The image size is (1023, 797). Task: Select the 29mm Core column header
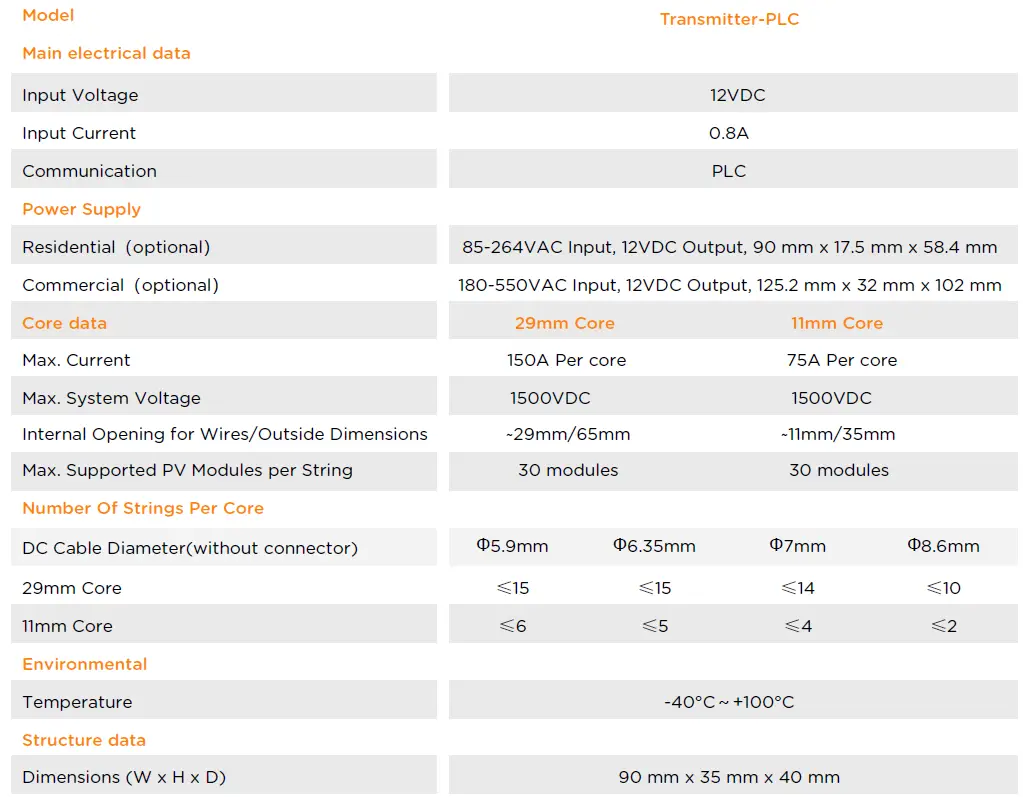pyautogui.click(x=564, y=323)
